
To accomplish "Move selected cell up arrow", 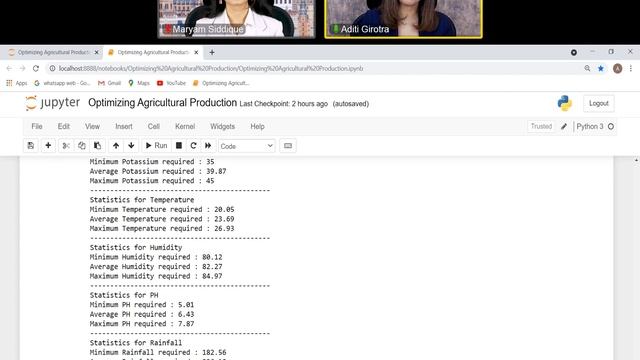I will coord(116,146).
